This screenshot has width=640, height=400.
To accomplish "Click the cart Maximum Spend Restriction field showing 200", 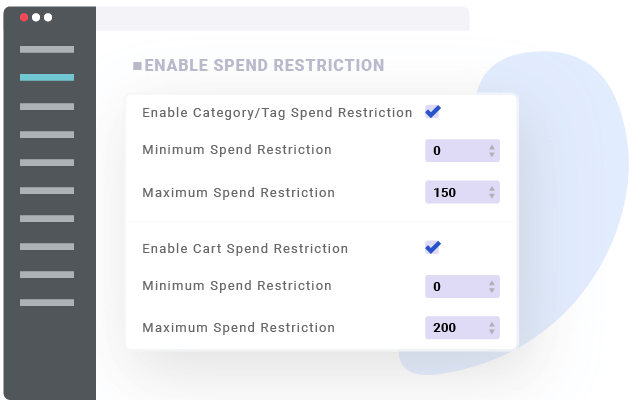I will pos(455,328).
